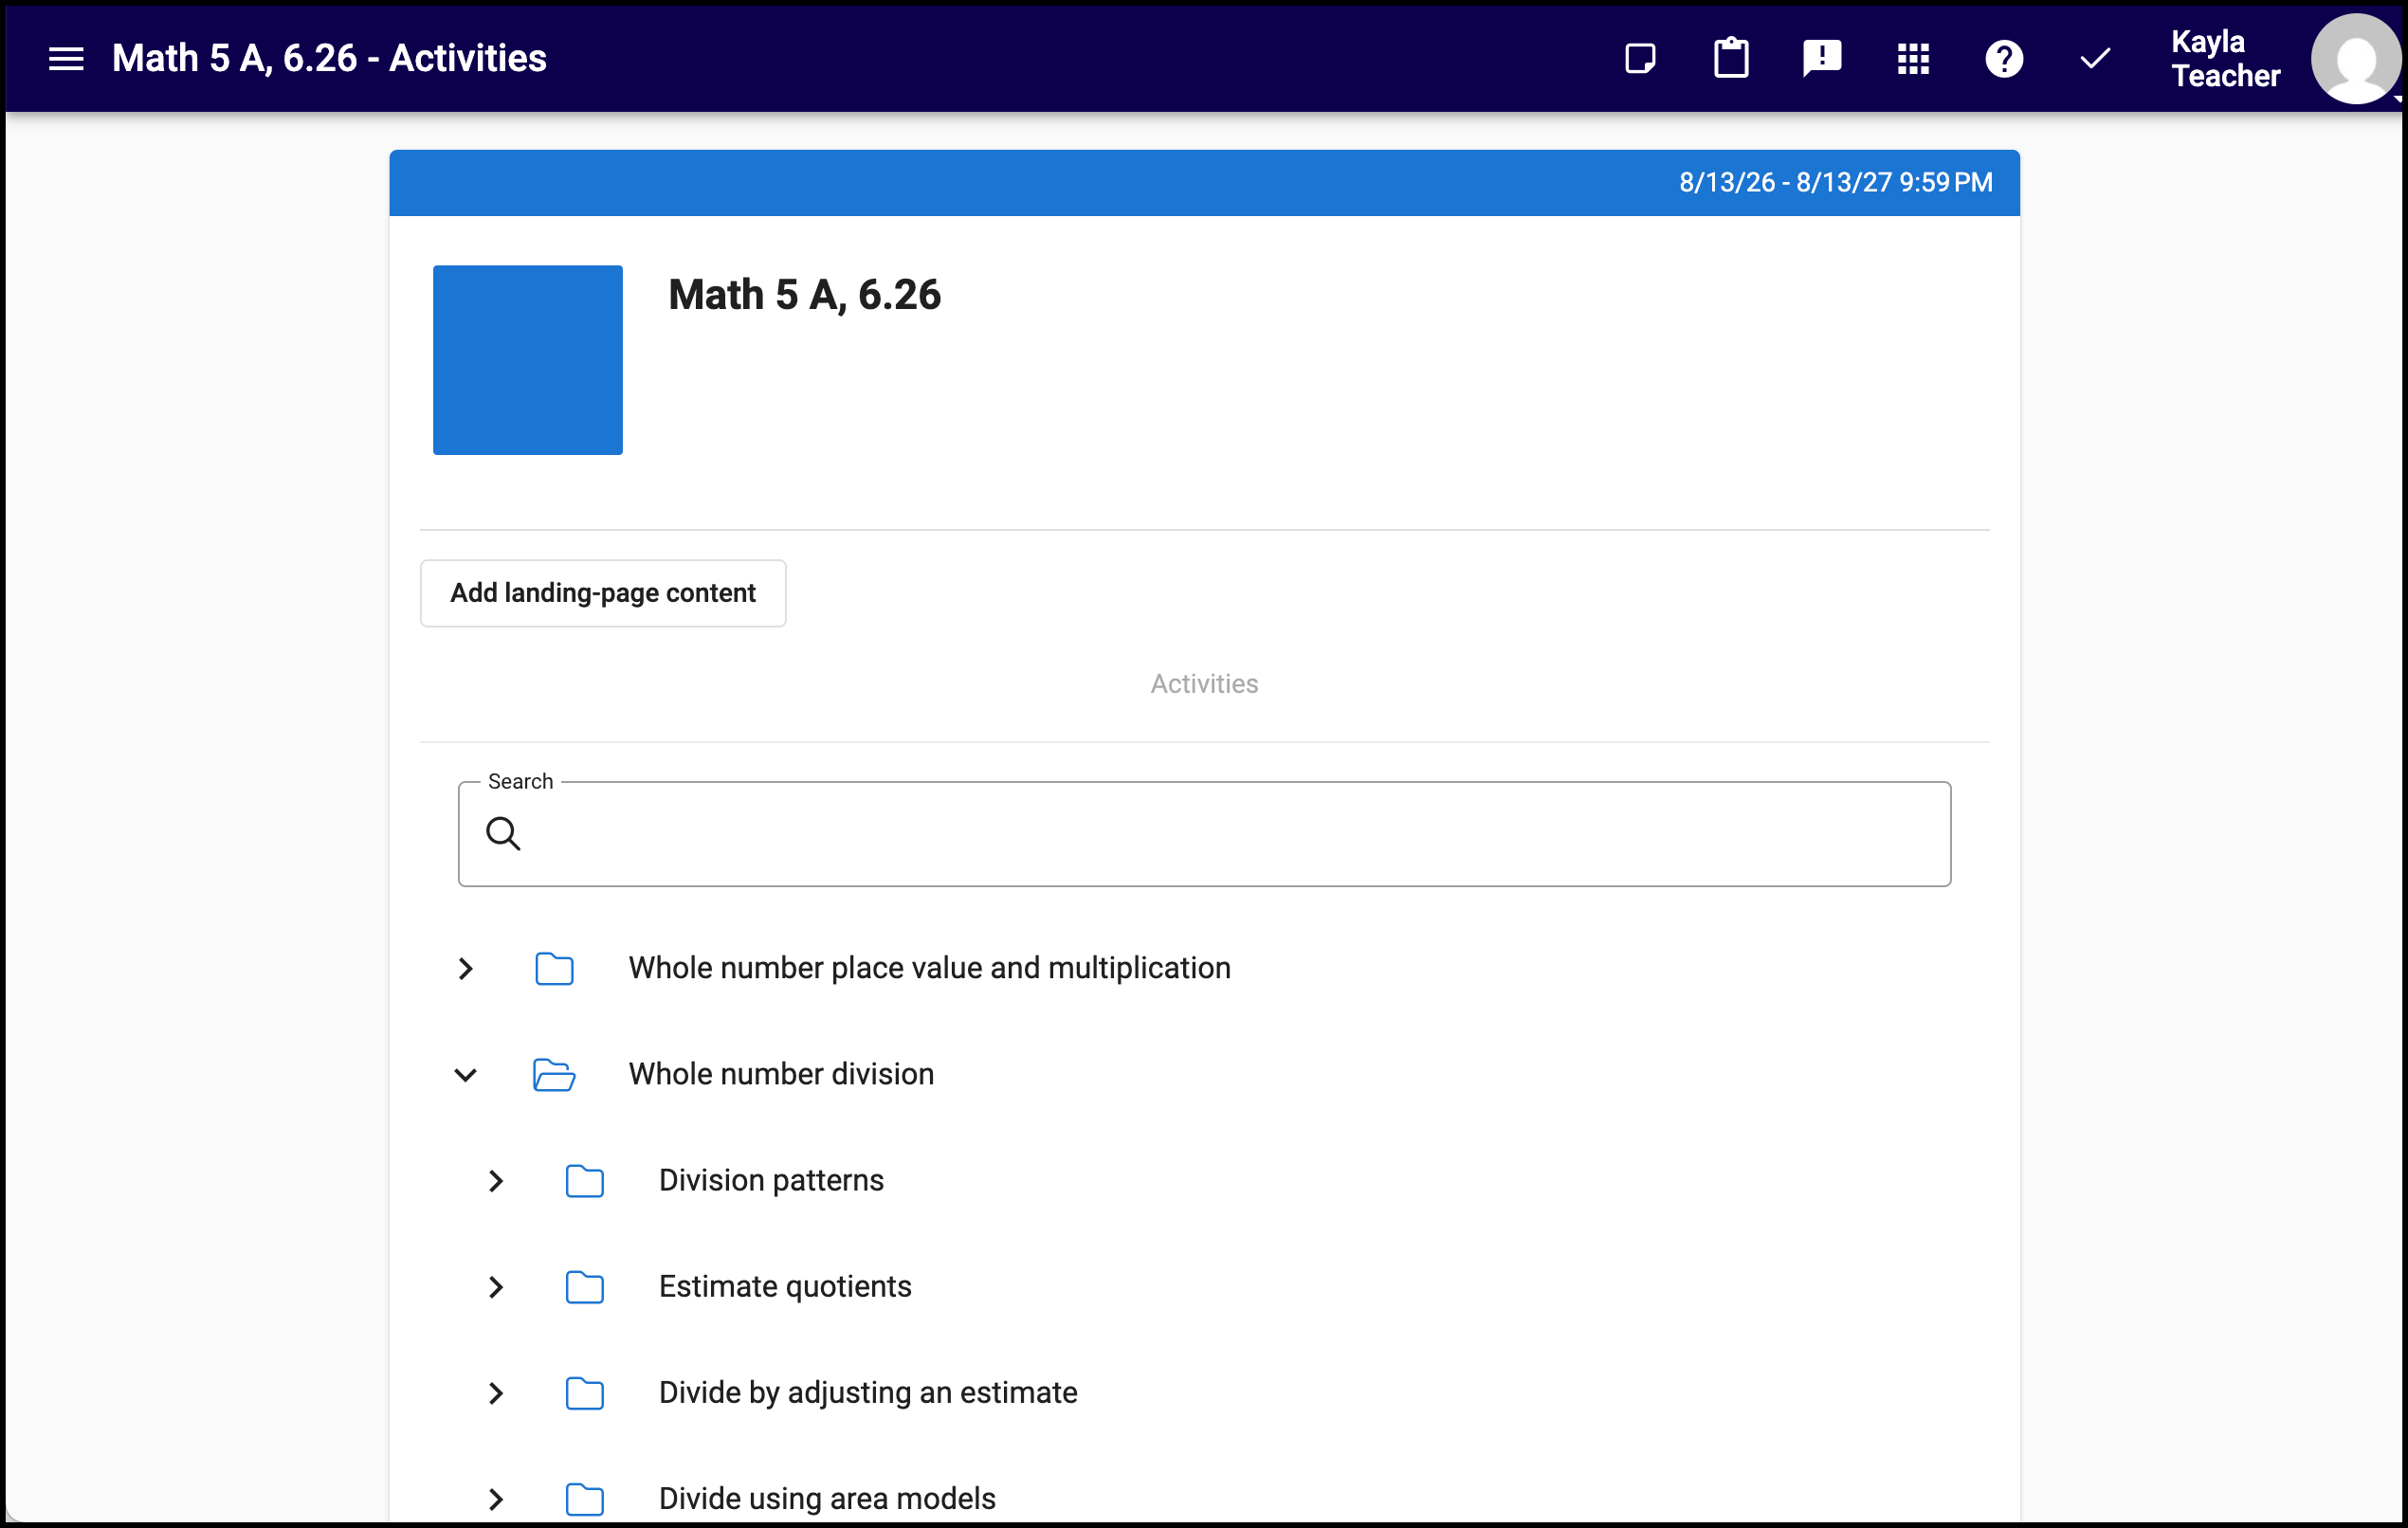Viewport: 2408px width, 1528px height.
Task: Expand Whole number place value and multiplication
Action: (465, 968)
